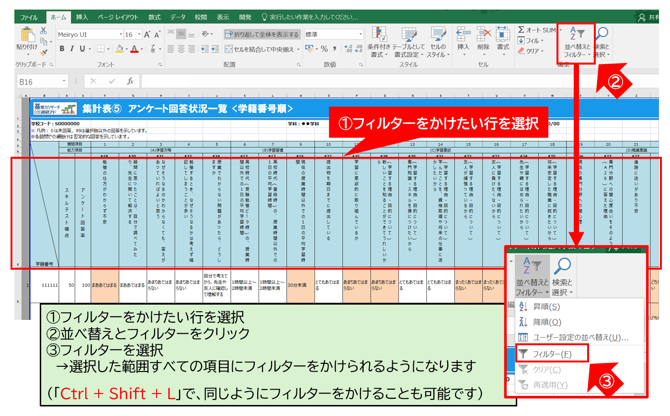Image resolution: width=670 pixels, height=416 pixels.
Task: Click 並べ替えとフィルター in the enlarged inset
Action: click(x=532, y=277)
